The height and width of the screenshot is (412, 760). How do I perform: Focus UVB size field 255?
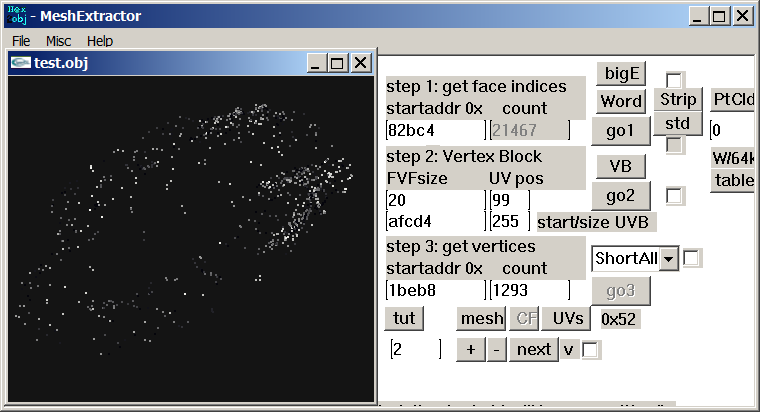coord(509,221)
